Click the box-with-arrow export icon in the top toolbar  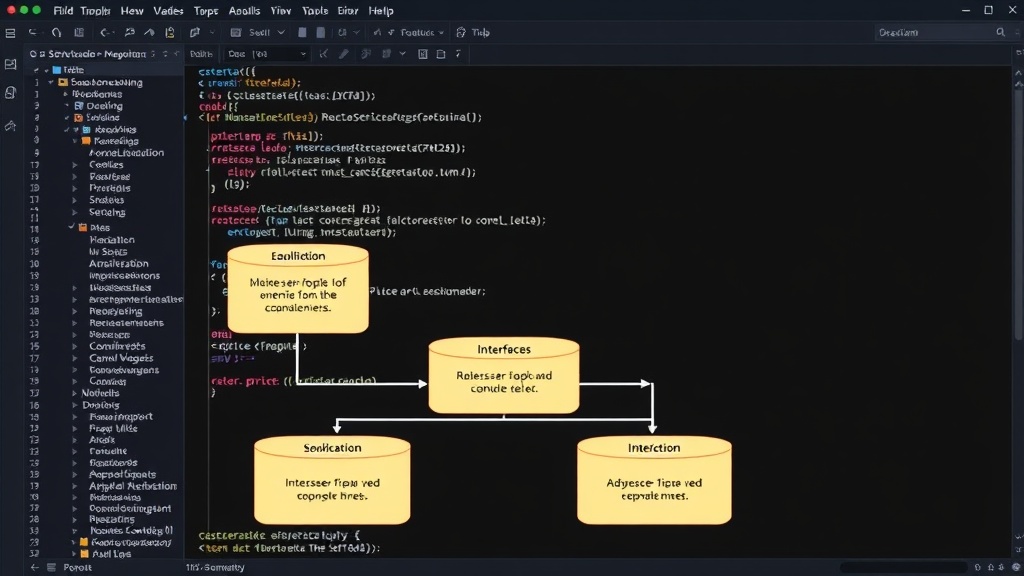click(x=195, y=33)
